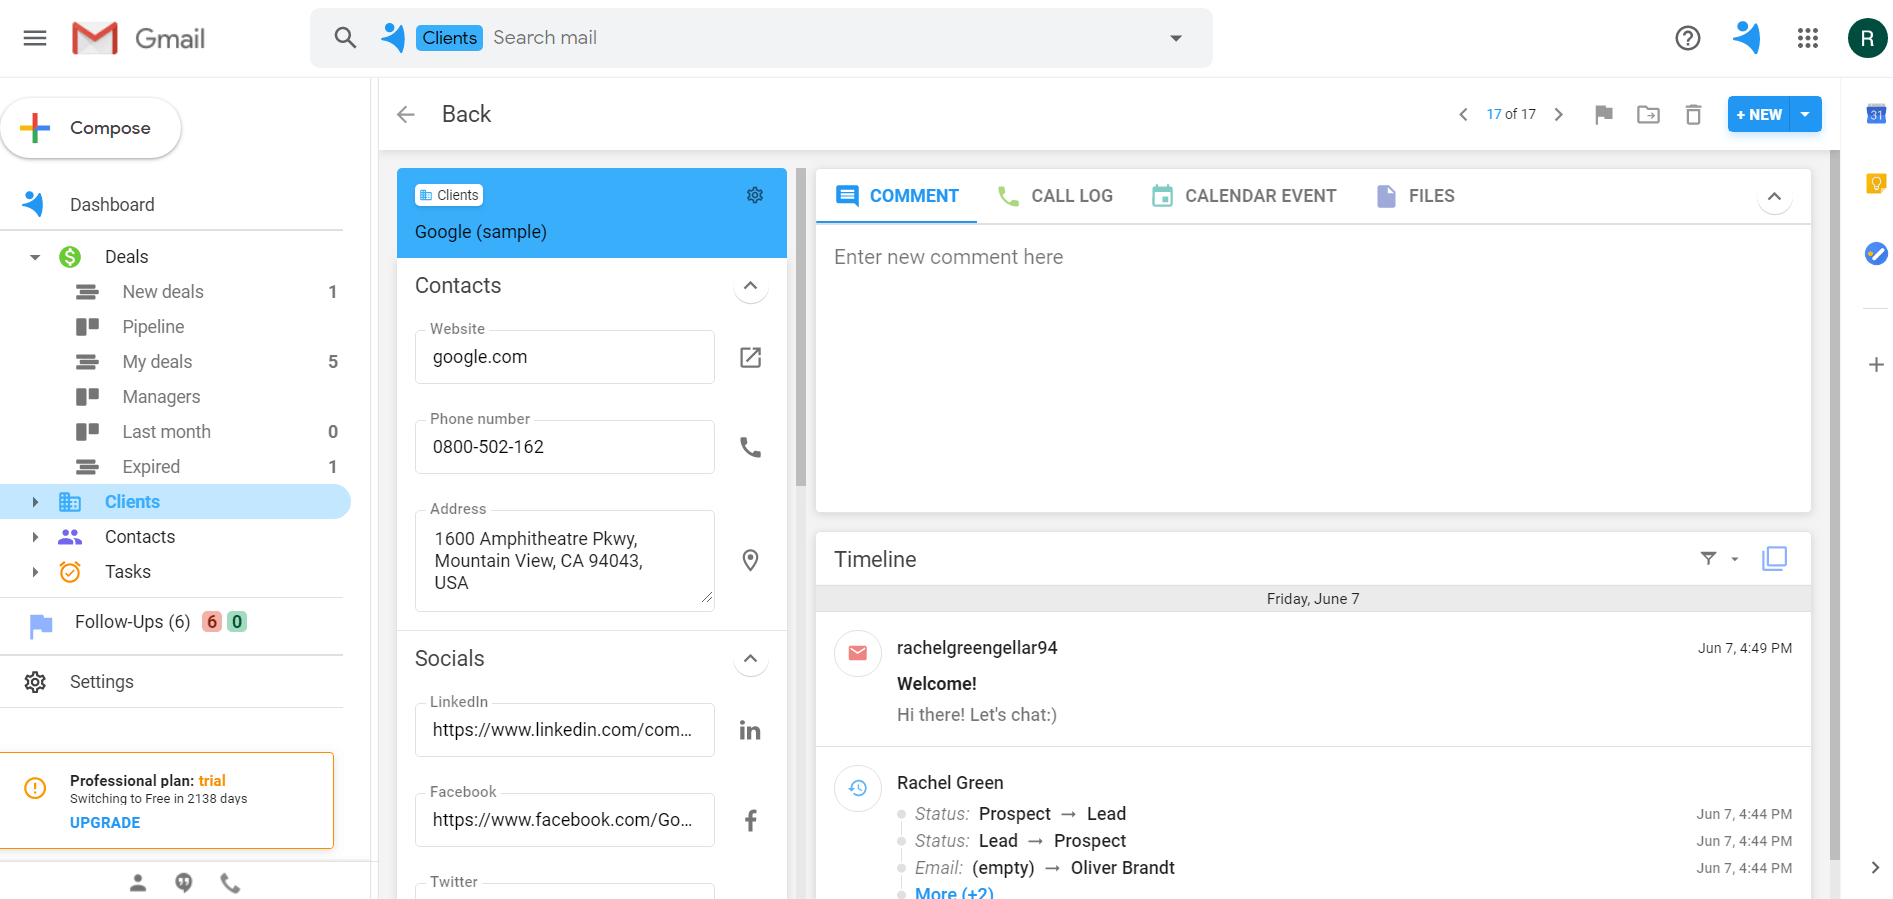Open record settings gear in Clients card
Viewport: 1893px width, 899px height.
click(755, 195)
